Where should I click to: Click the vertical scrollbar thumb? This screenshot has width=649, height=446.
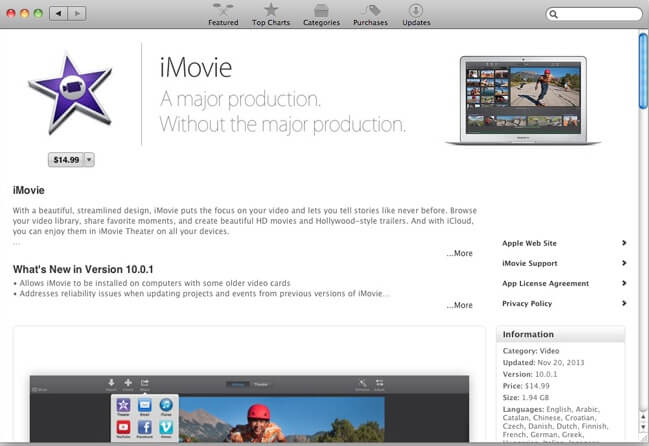tap(643, 71)
